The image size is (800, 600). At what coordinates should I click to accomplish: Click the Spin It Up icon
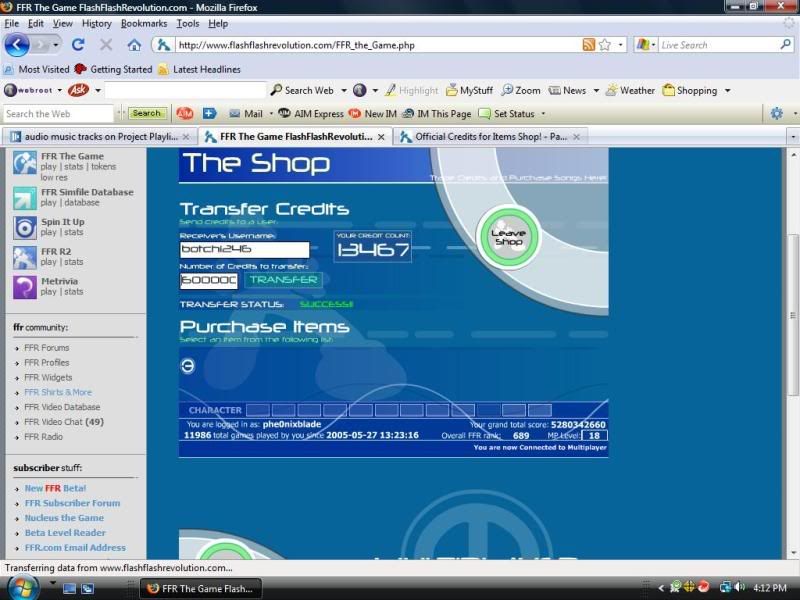pyautogui.click(x=25, y=227)
